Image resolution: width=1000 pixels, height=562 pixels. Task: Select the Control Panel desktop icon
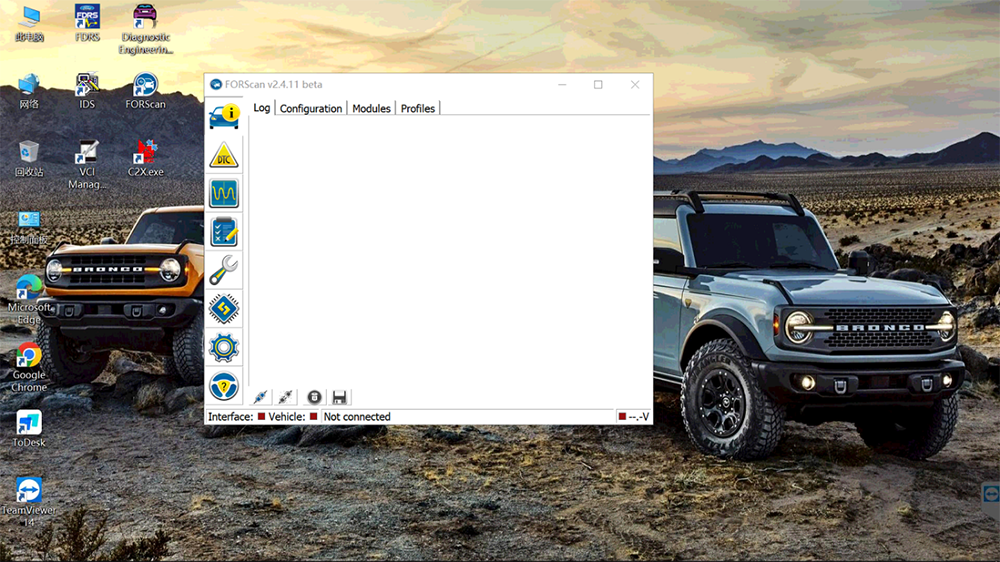pyautogui.click(x=29, y=228)
